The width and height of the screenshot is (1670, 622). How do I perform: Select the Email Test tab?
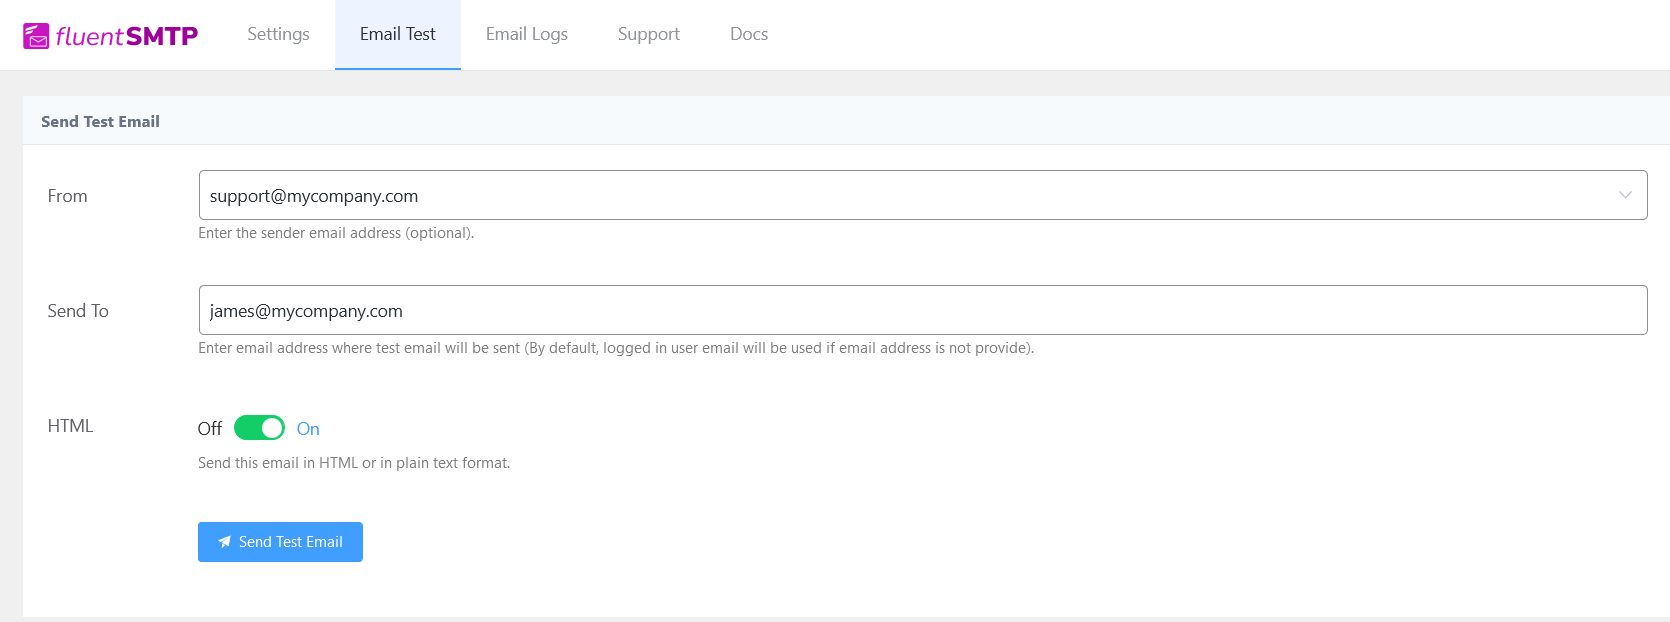pos(398,34)
